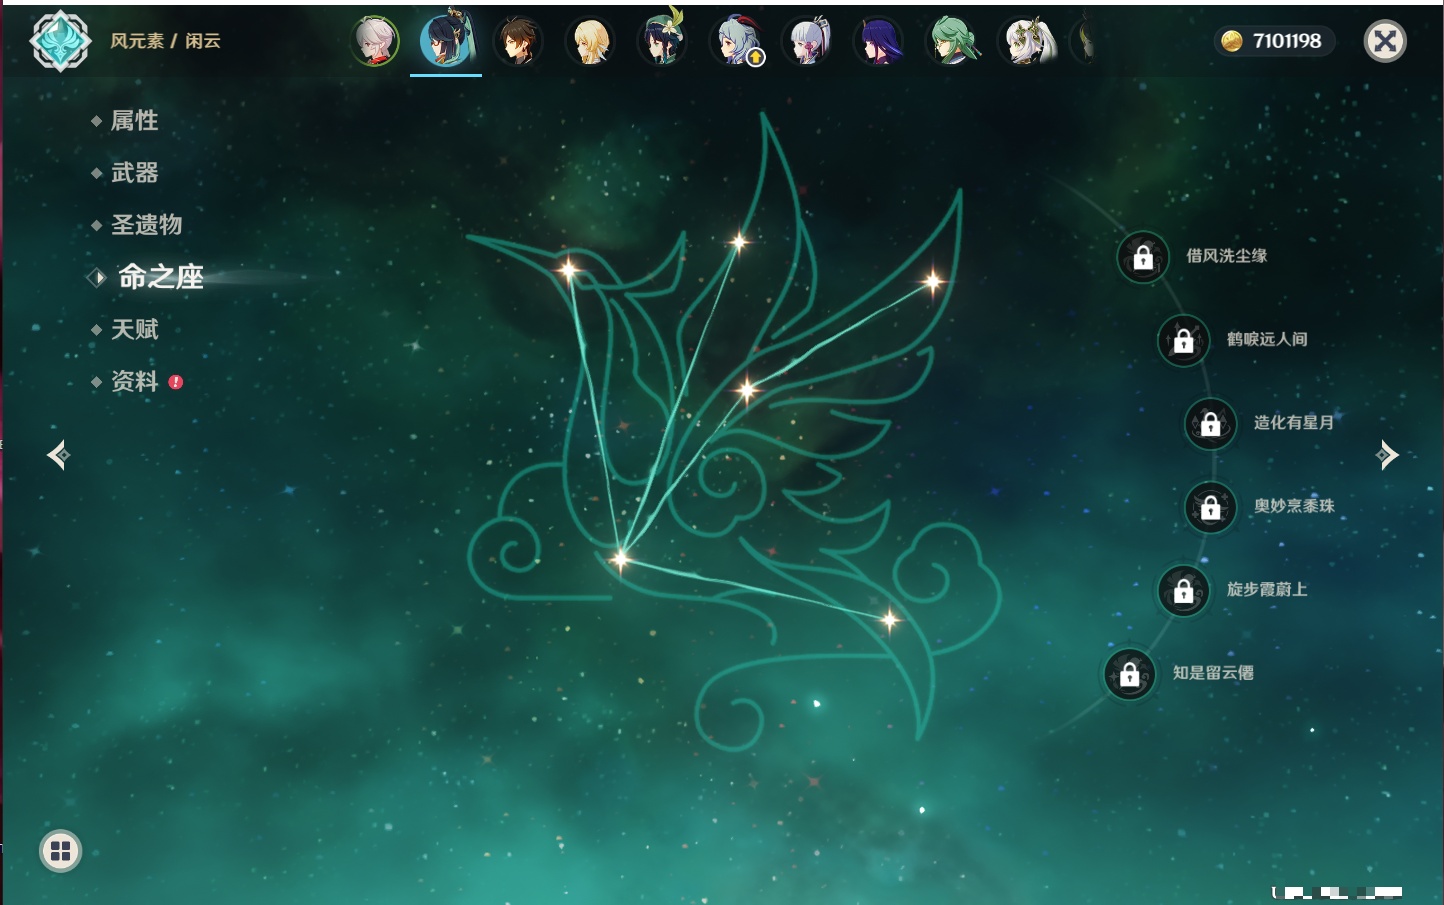Click the 鹤唳远人间 label text
Viewport: 1444px width, 905px height.
pos(1267,339)
